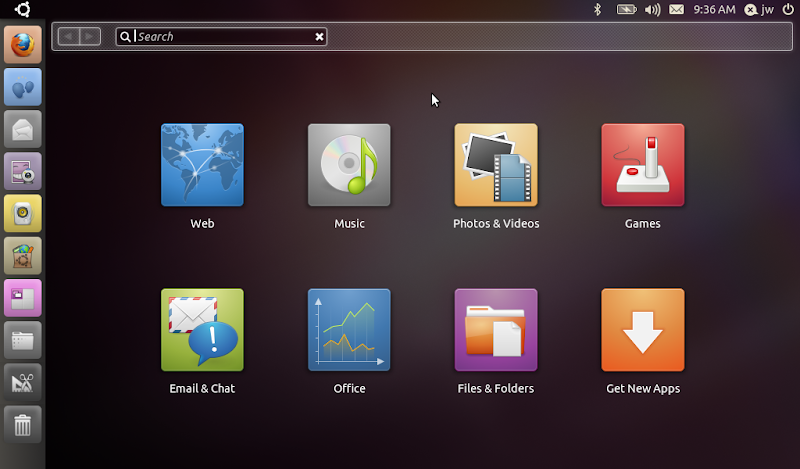
Task: Open Empathy chat from the launcher
Action: (x=23, y=87)
